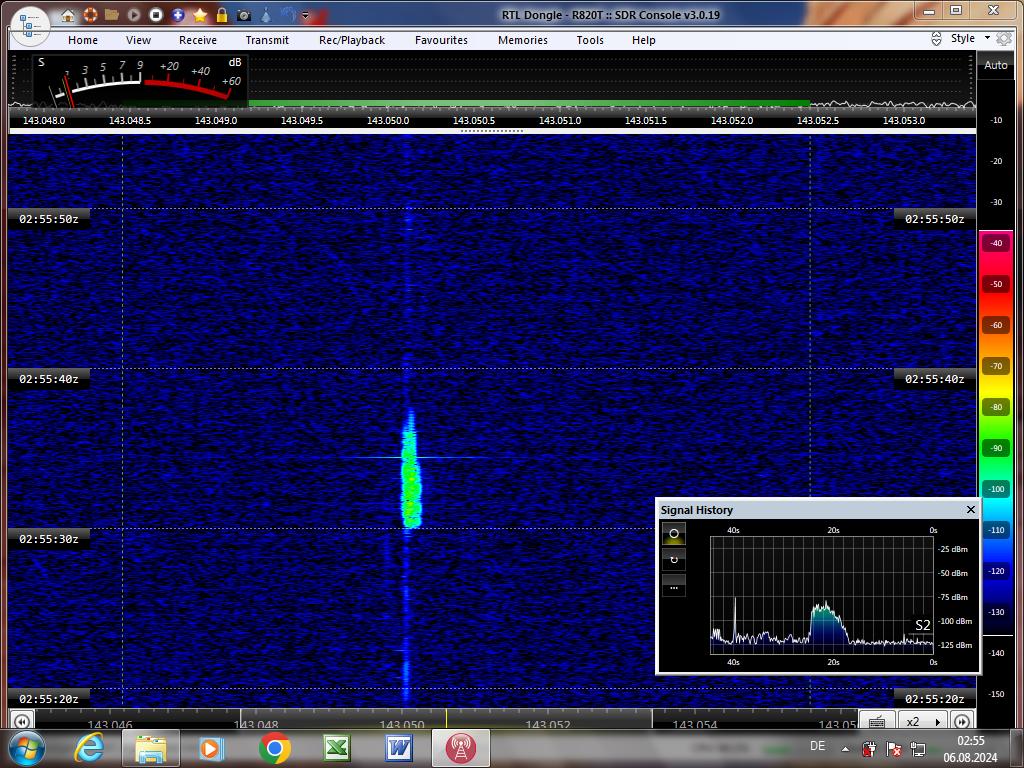Expand the quick access toolbar customize arrow

pyautogui.click(x=306, y=15)
